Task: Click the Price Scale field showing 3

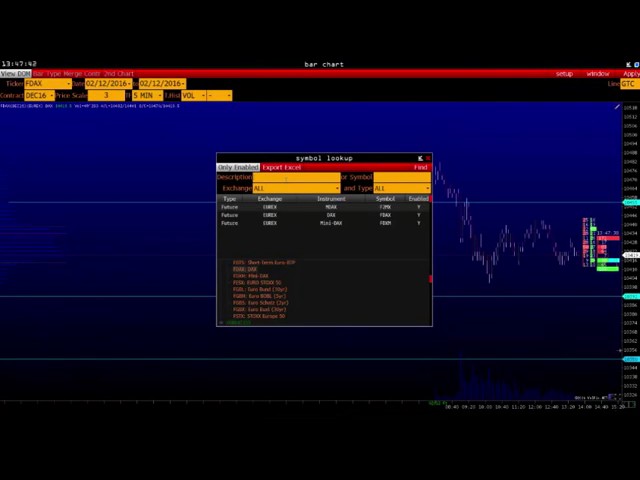Action: (x=106, y=96)
